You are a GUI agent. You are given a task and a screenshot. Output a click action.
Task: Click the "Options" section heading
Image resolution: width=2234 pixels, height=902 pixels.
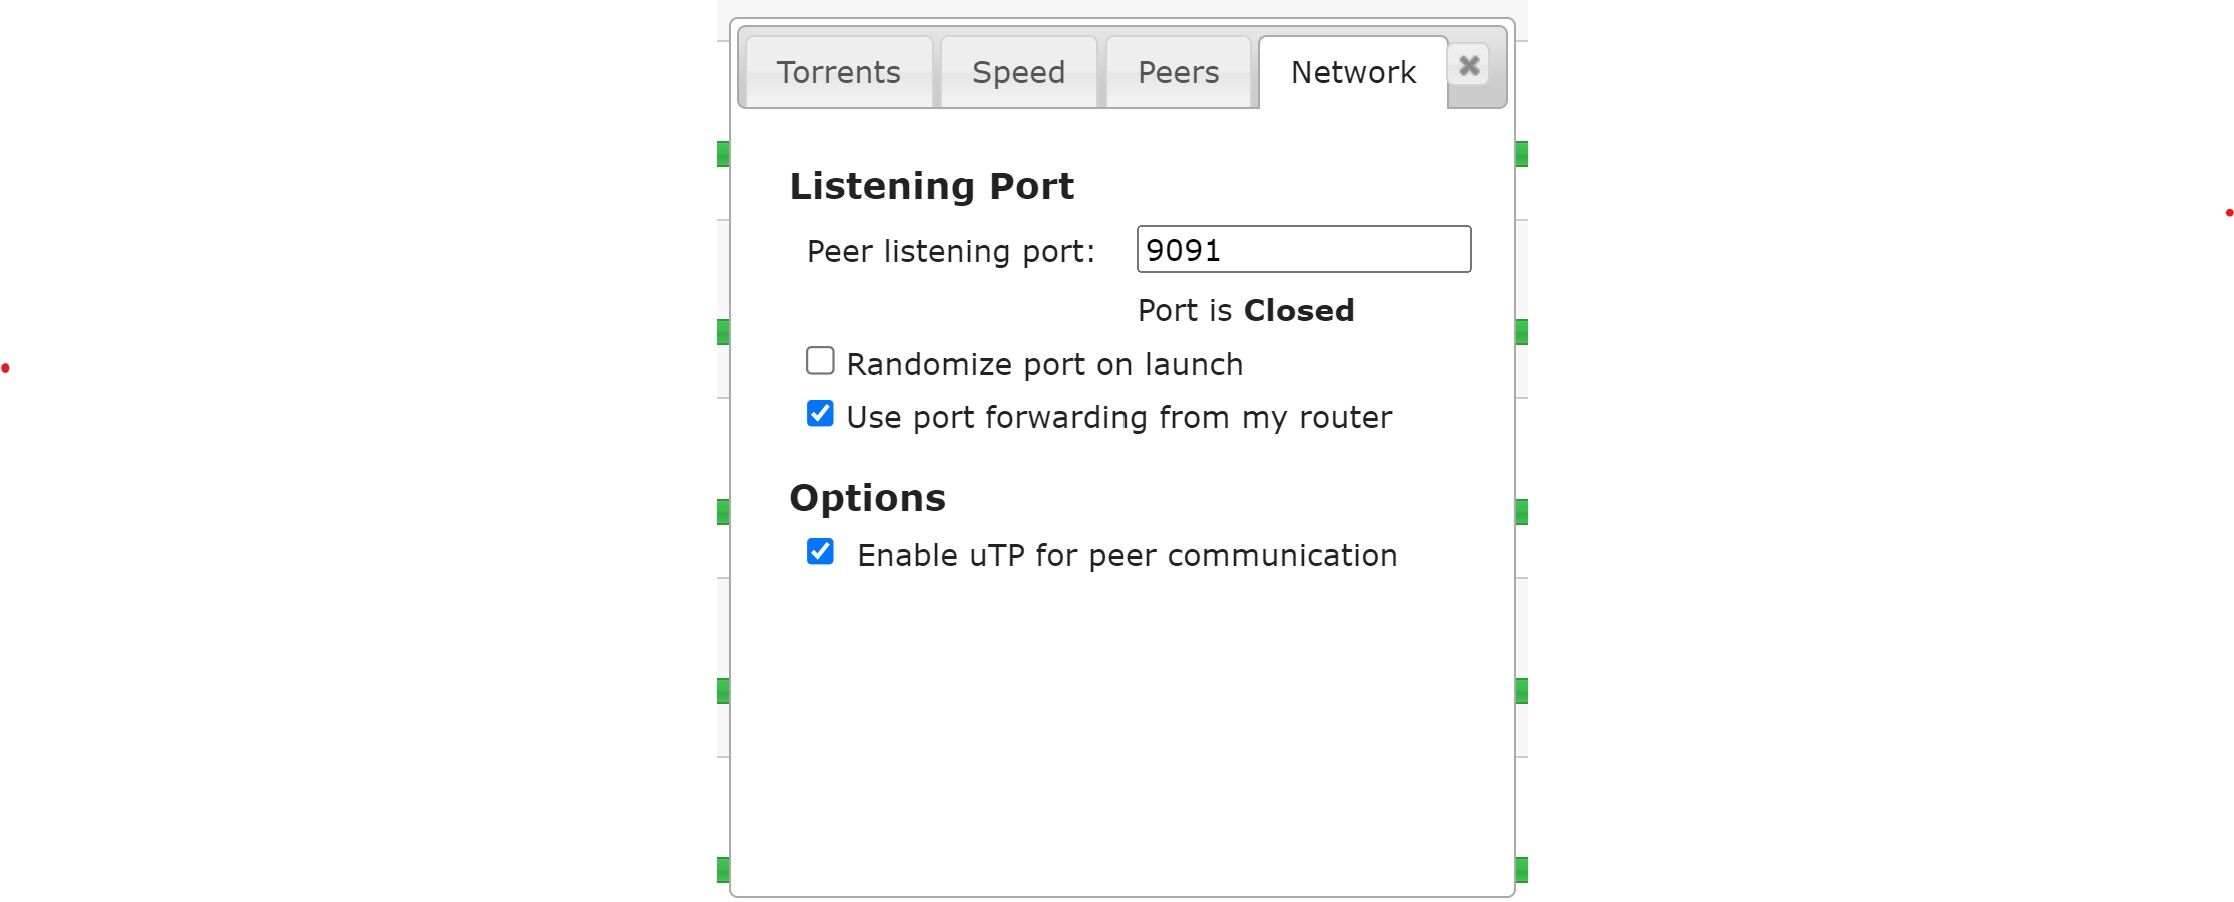pyautogui.click(x=867, y=498)
